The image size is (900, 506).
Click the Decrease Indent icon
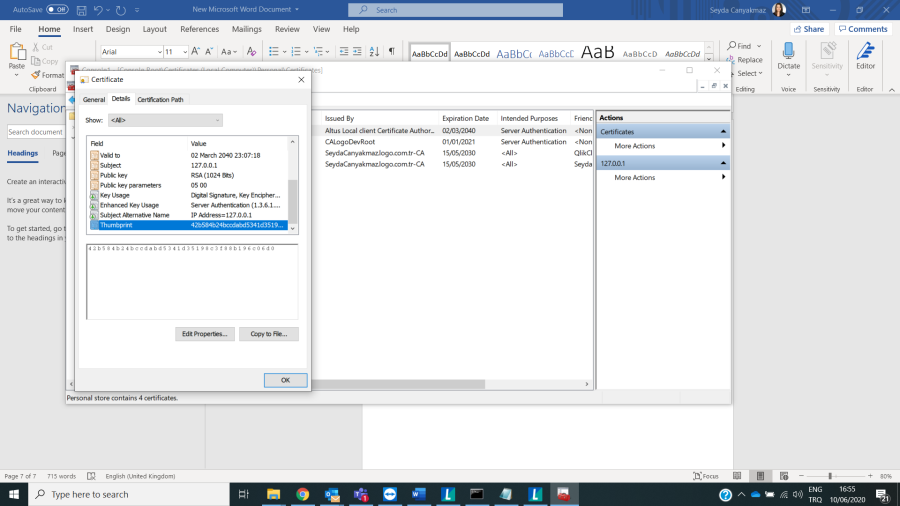click(344, 52)
